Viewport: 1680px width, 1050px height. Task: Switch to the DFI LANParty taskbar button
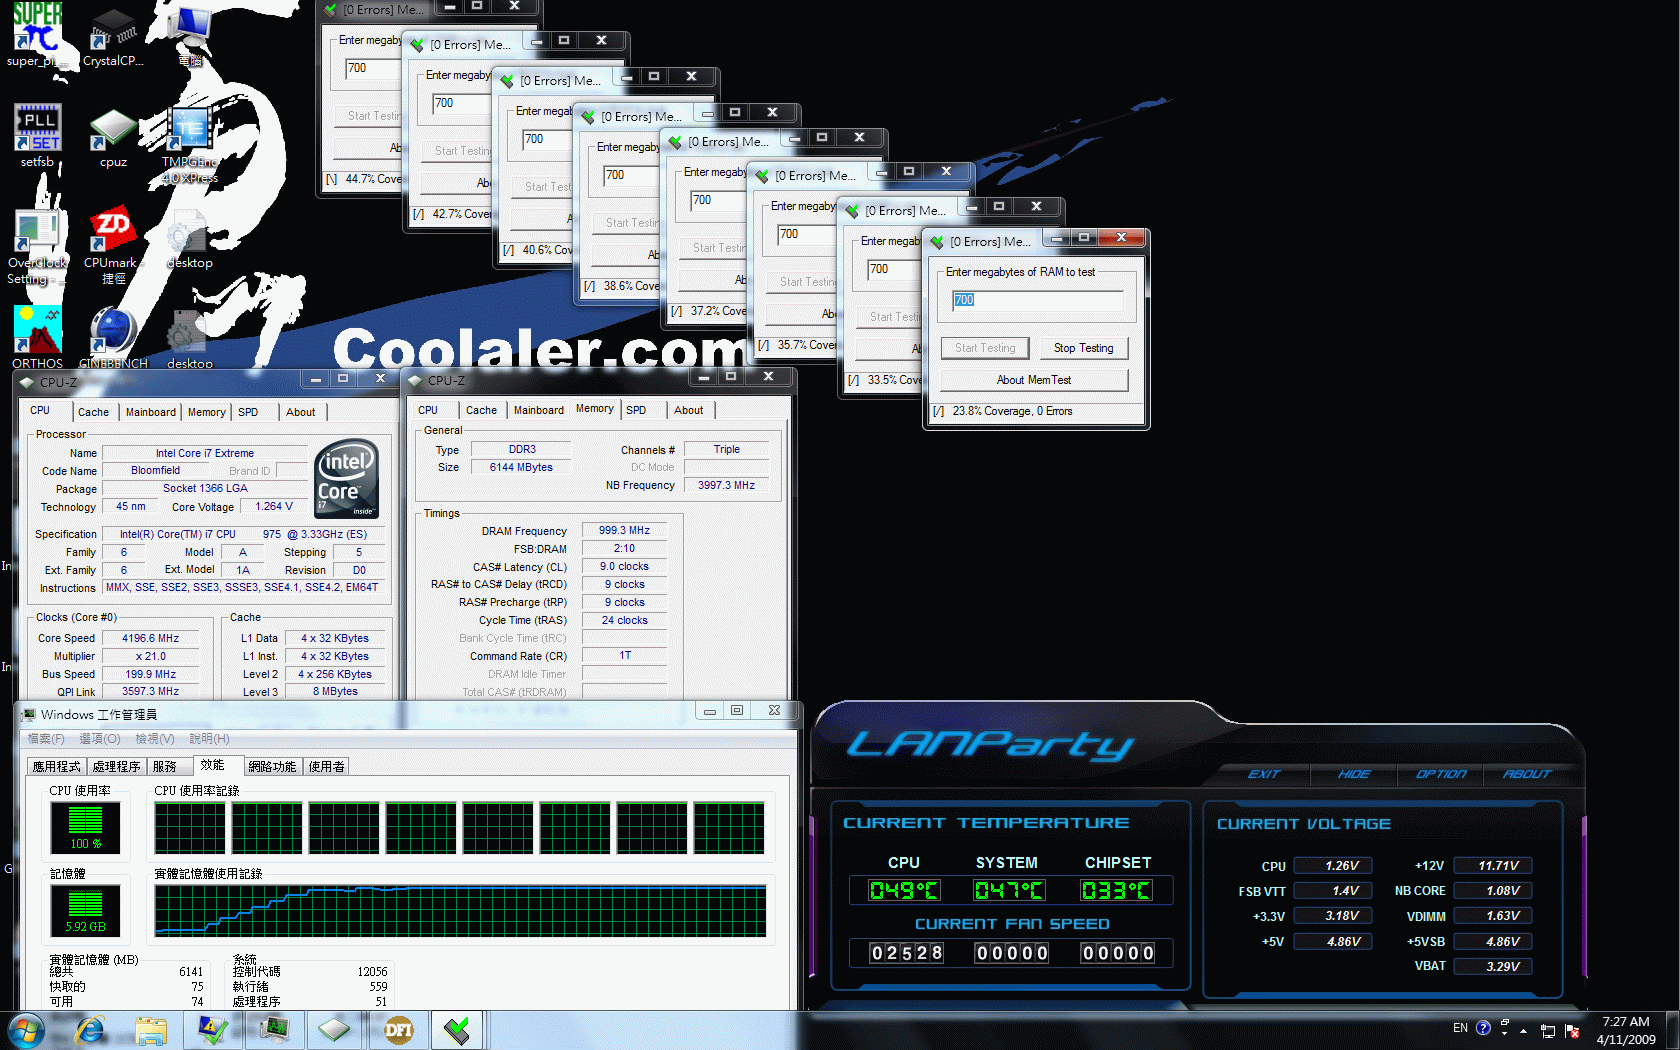pos(397,1030)
